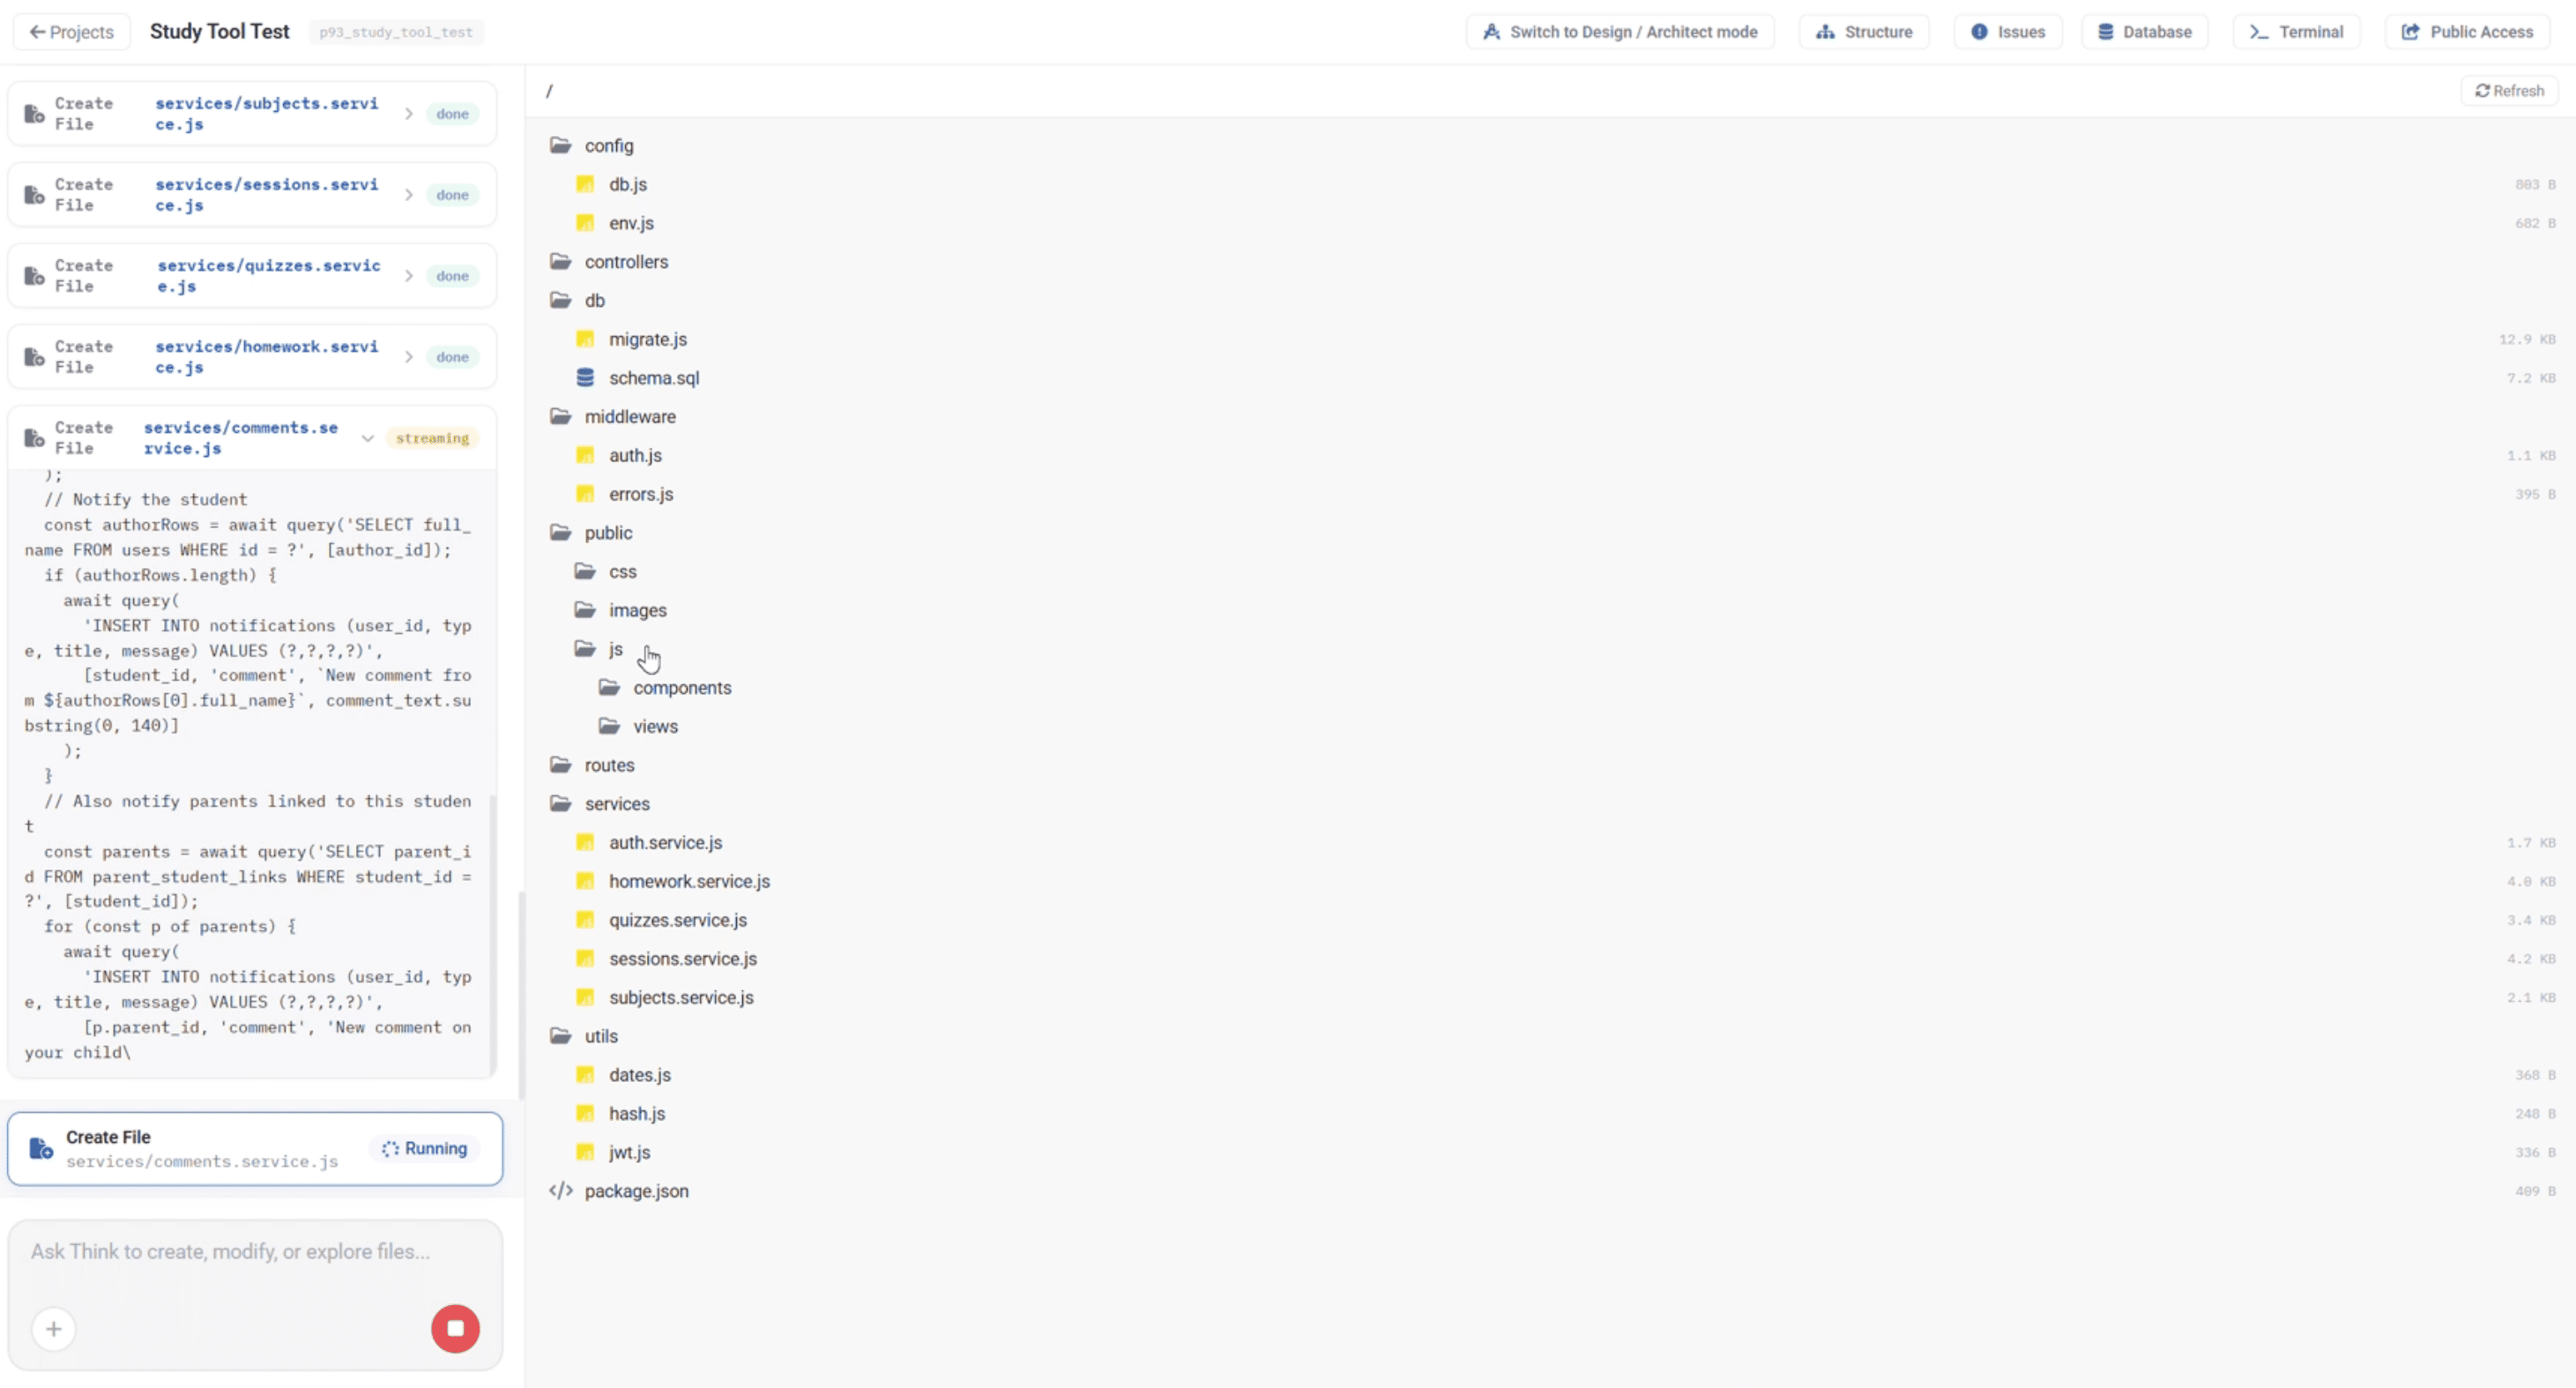
Task: Open middleware auth.js file
Action: 635,455
